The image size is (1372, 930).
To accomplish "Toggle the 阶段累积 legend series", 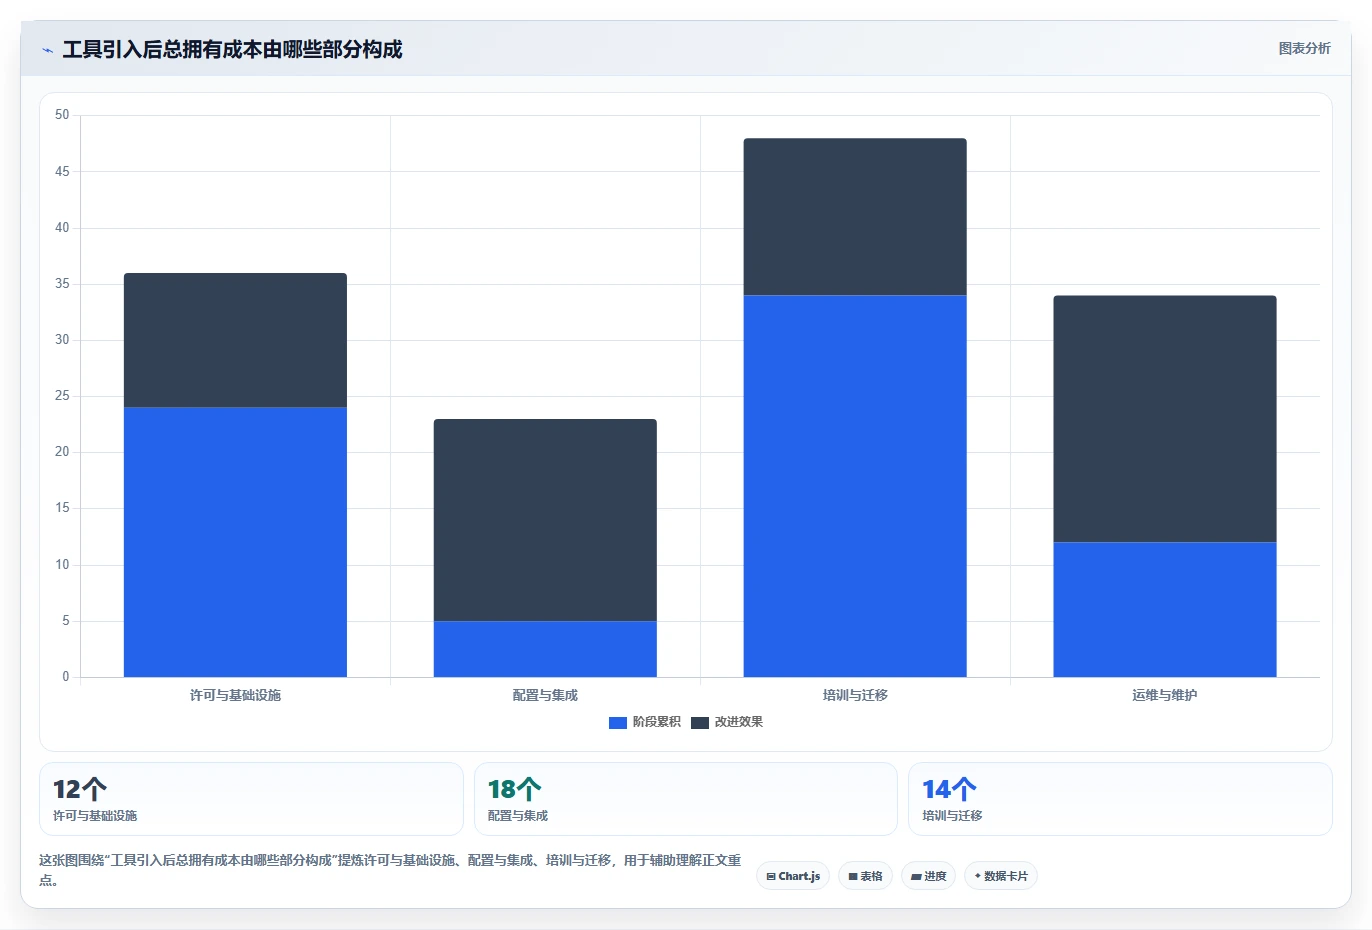I will pyautogui.click(x=645, y=722).
